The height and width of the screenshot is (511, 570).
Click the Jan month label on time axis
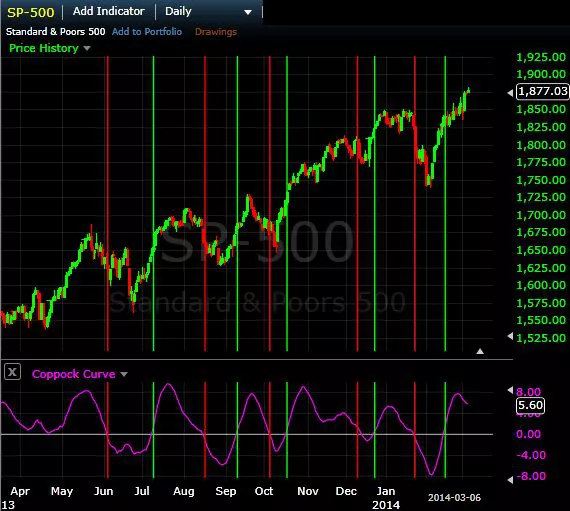pos(386,491)
